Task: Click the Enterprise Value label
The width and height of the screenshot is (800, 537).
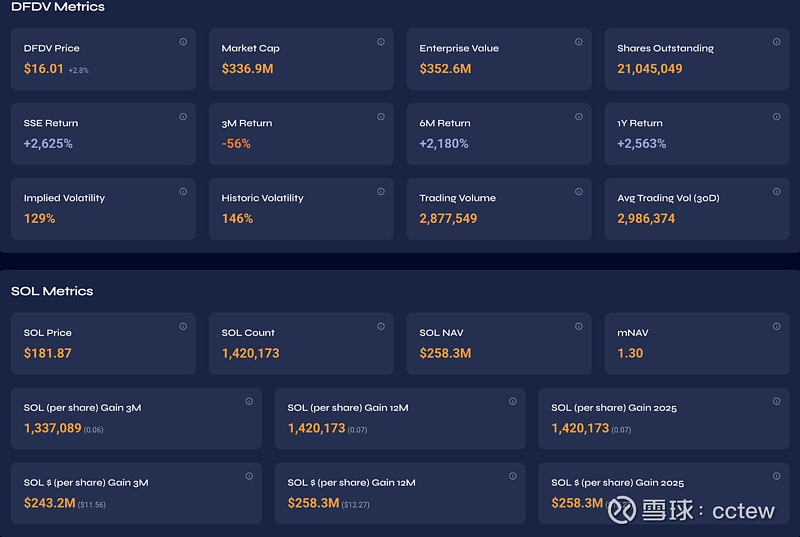Action: [459, 48]
